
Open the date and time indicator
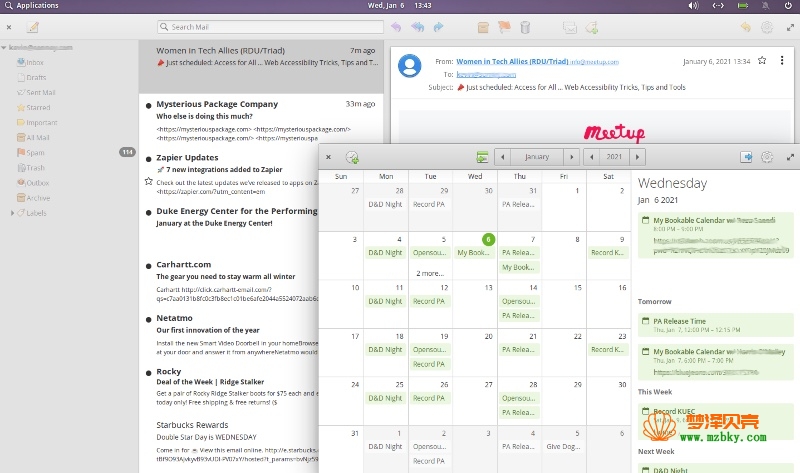(399, 6)
